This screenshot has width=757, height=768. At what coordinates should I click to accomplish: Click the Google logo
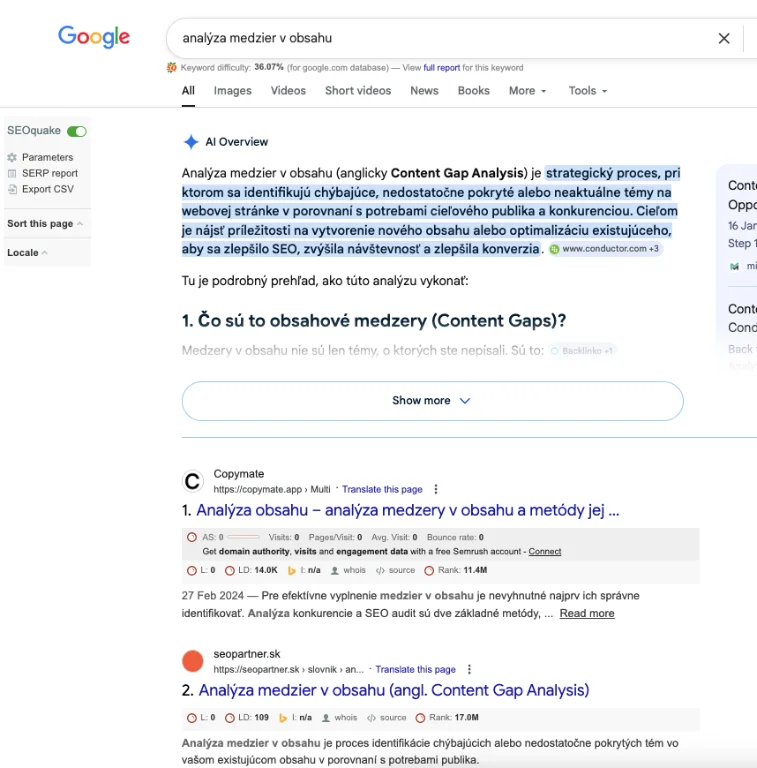point(94,37)
